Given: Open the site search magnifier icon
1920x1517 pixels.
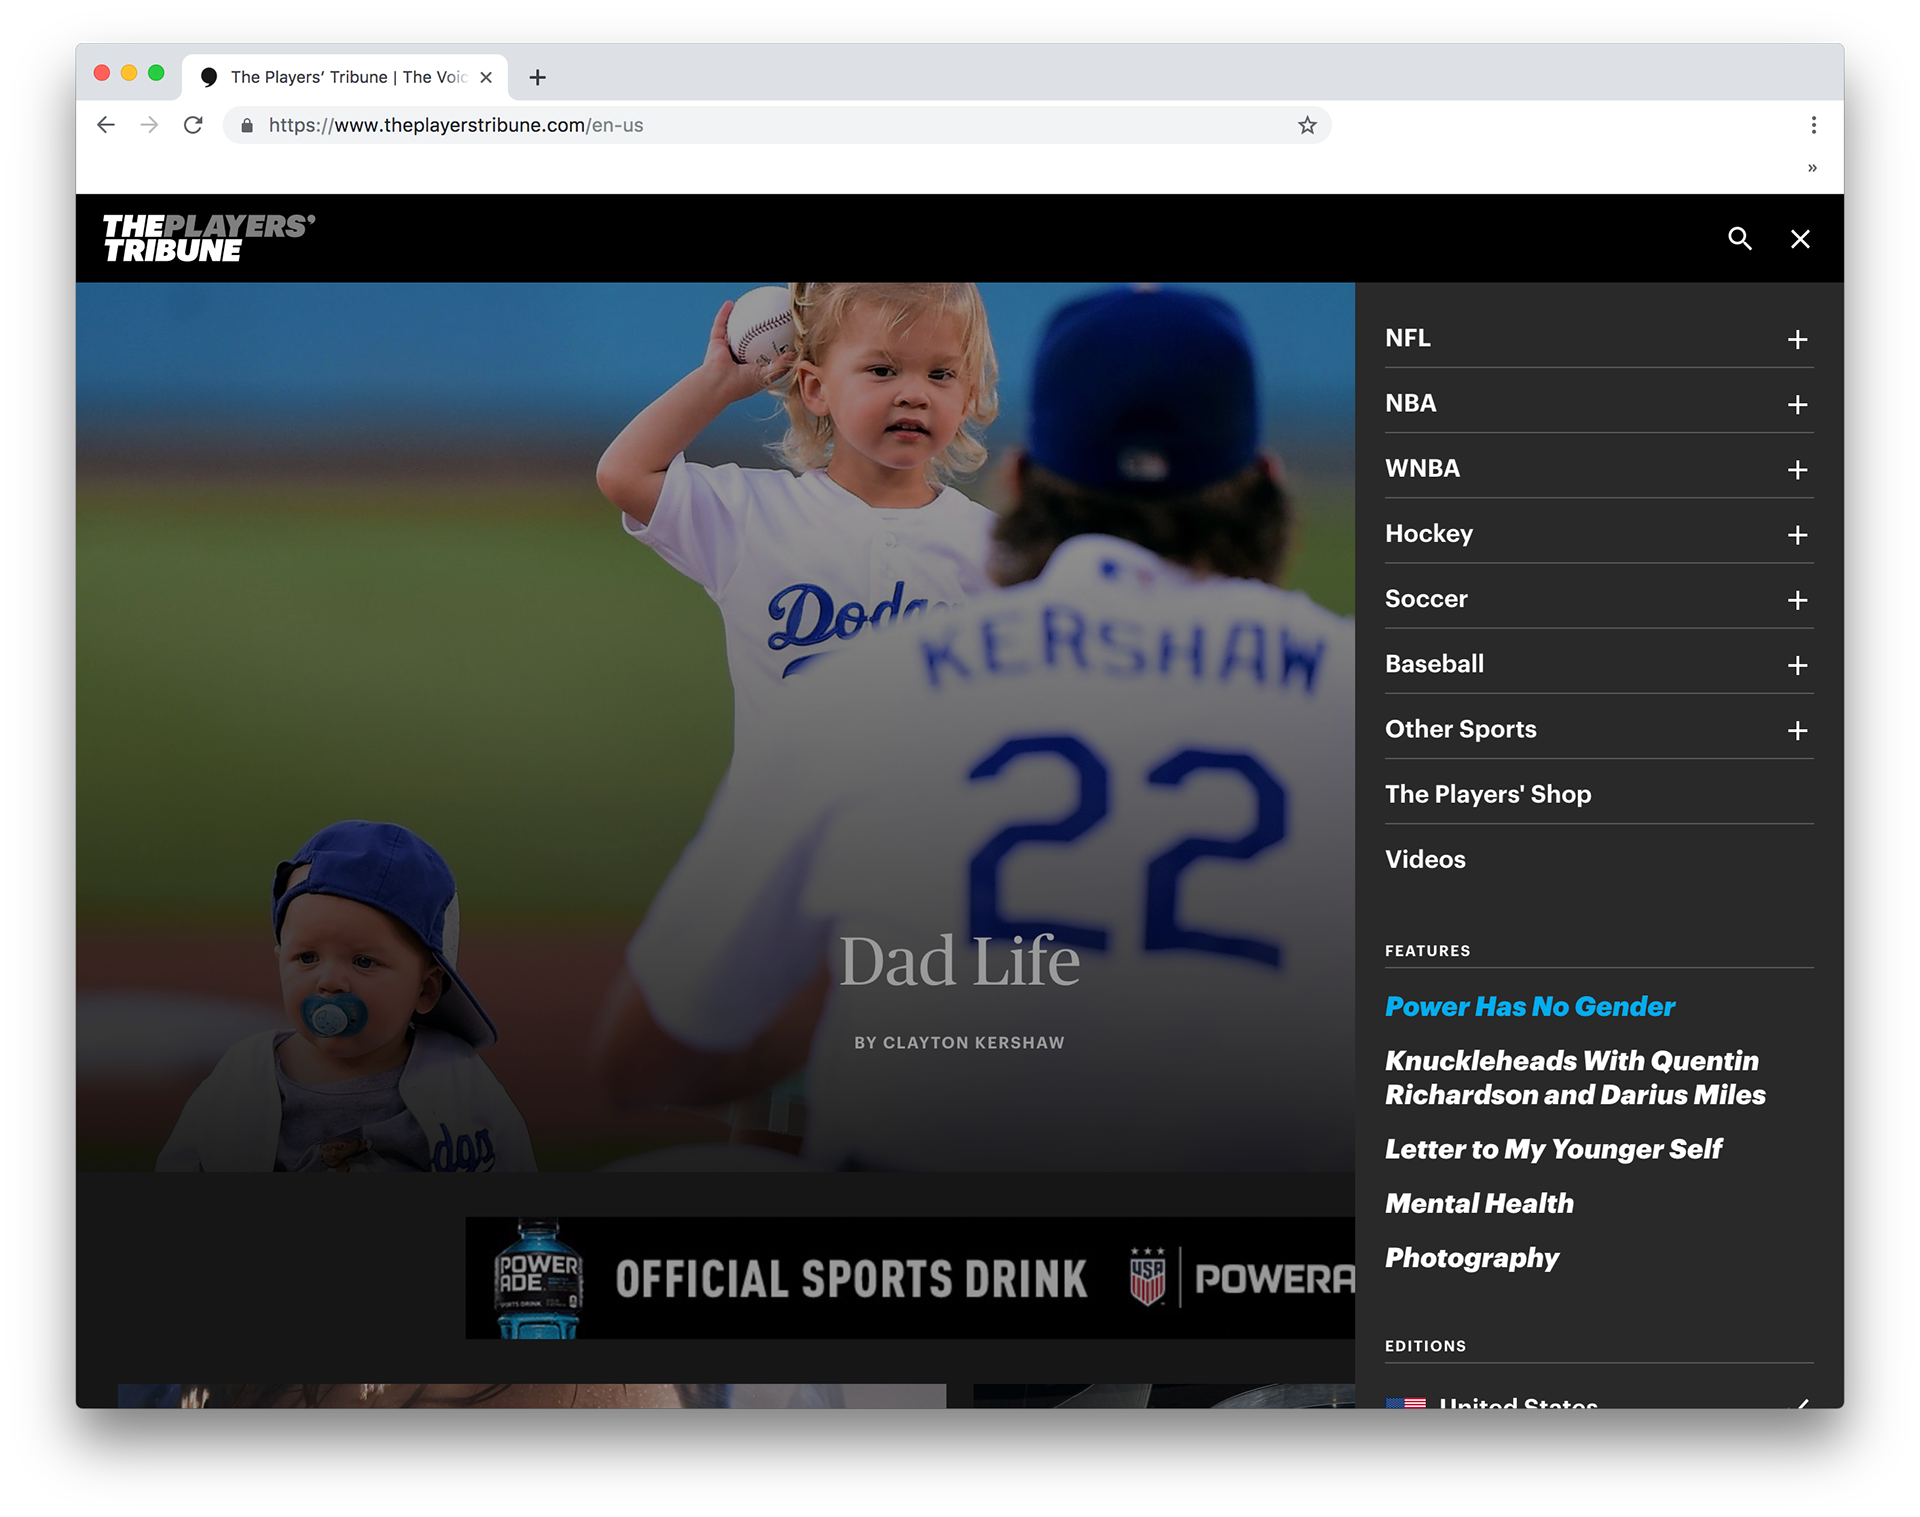Looking at the screenshot, I should point(1740,239).
